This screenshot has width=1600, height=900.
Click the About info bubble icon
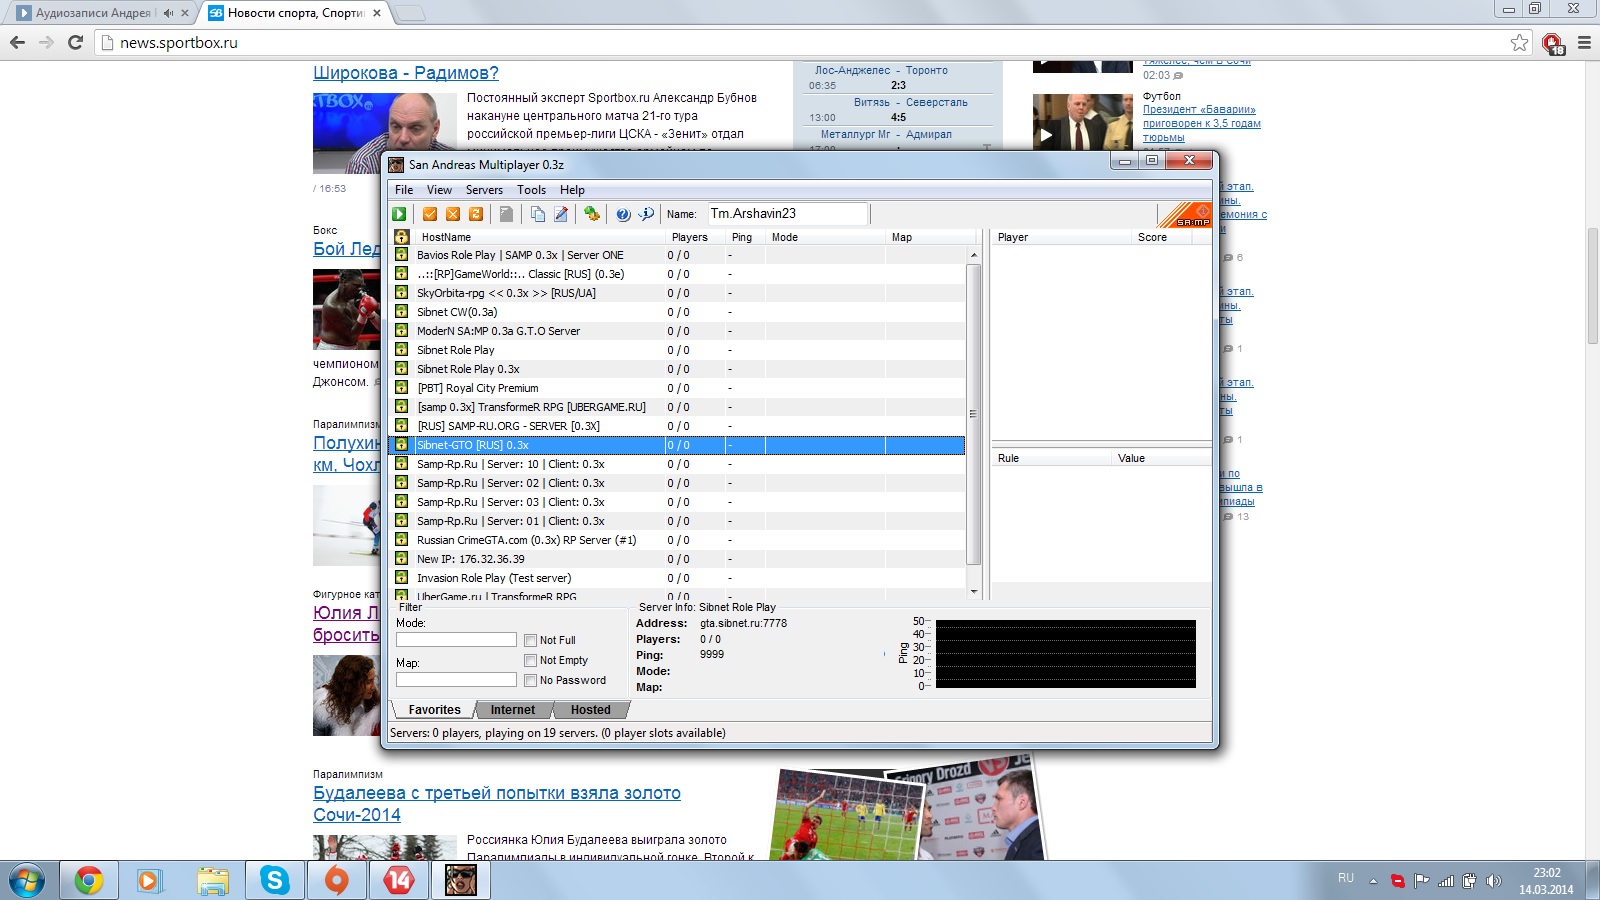(x=646, y=214)
